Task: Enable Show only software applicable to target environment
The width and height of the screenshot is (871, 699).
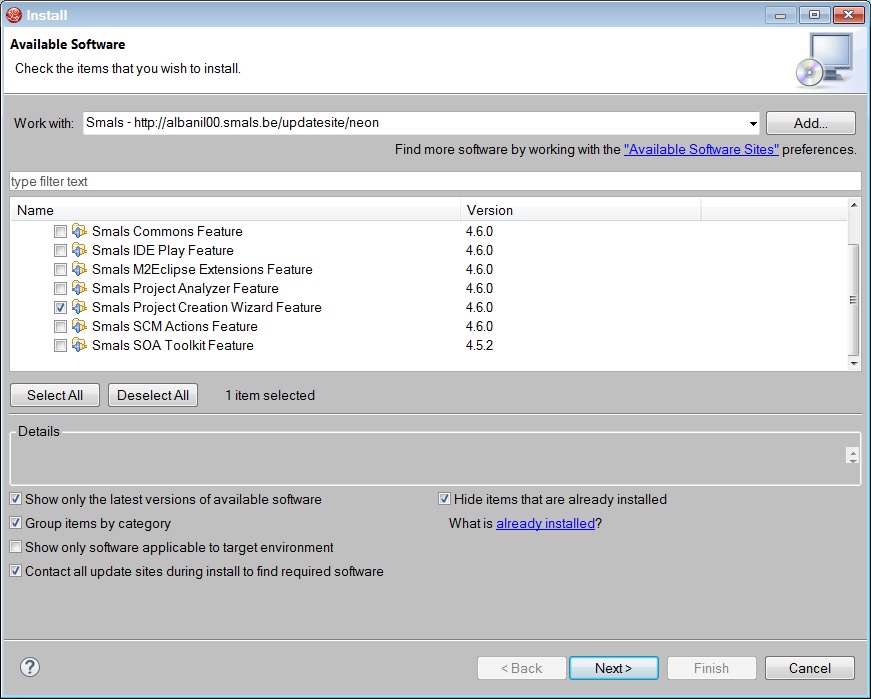Action: tap(16, 547)
